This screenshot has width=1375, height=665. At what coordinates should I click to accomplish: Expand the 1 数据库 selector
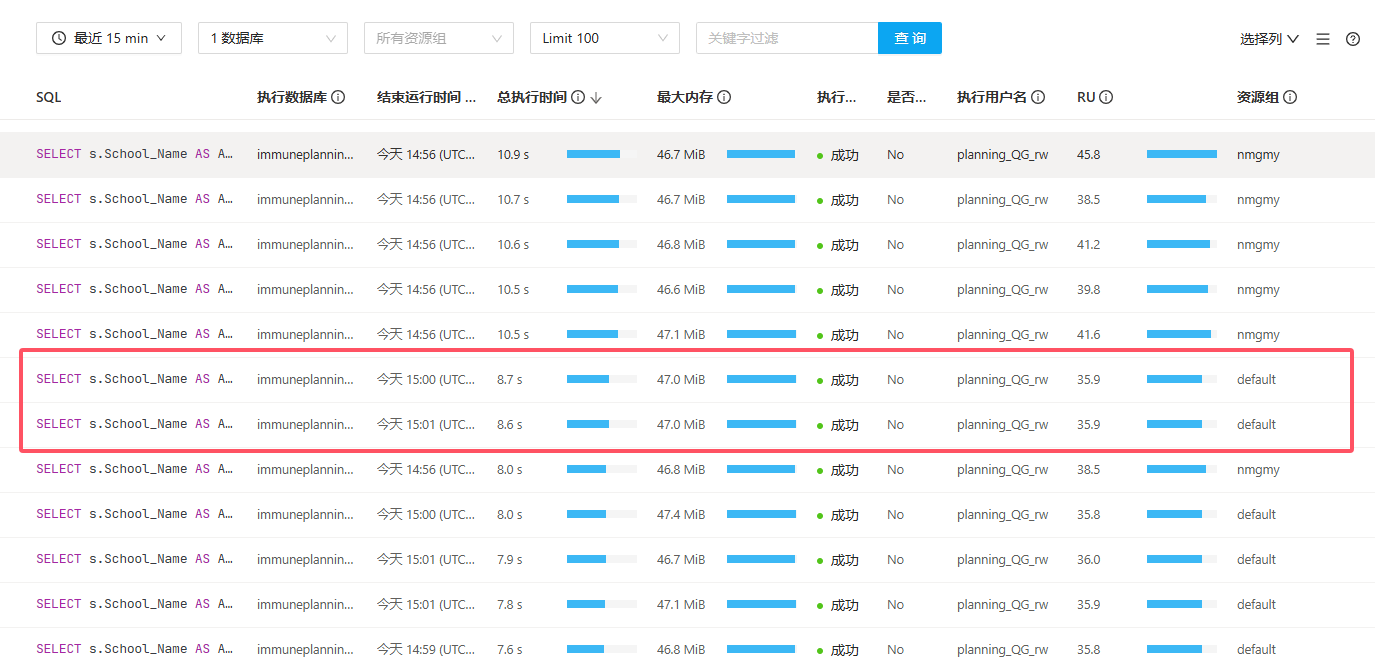(273, 38)
